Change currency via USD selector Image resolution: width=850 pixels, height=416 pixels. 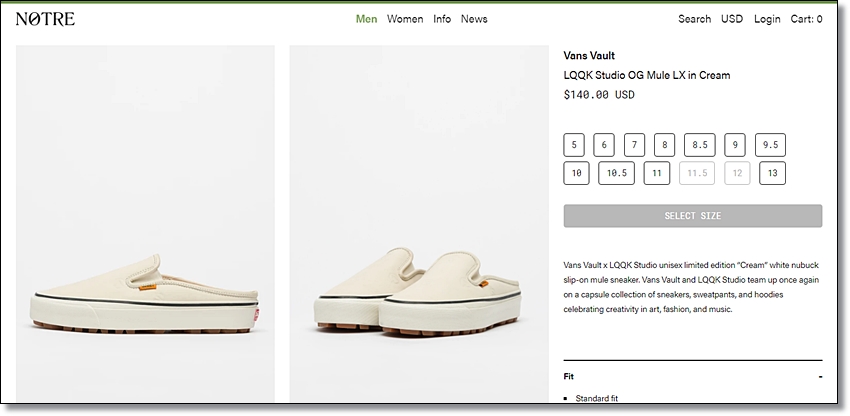click(x=732, y=19)
